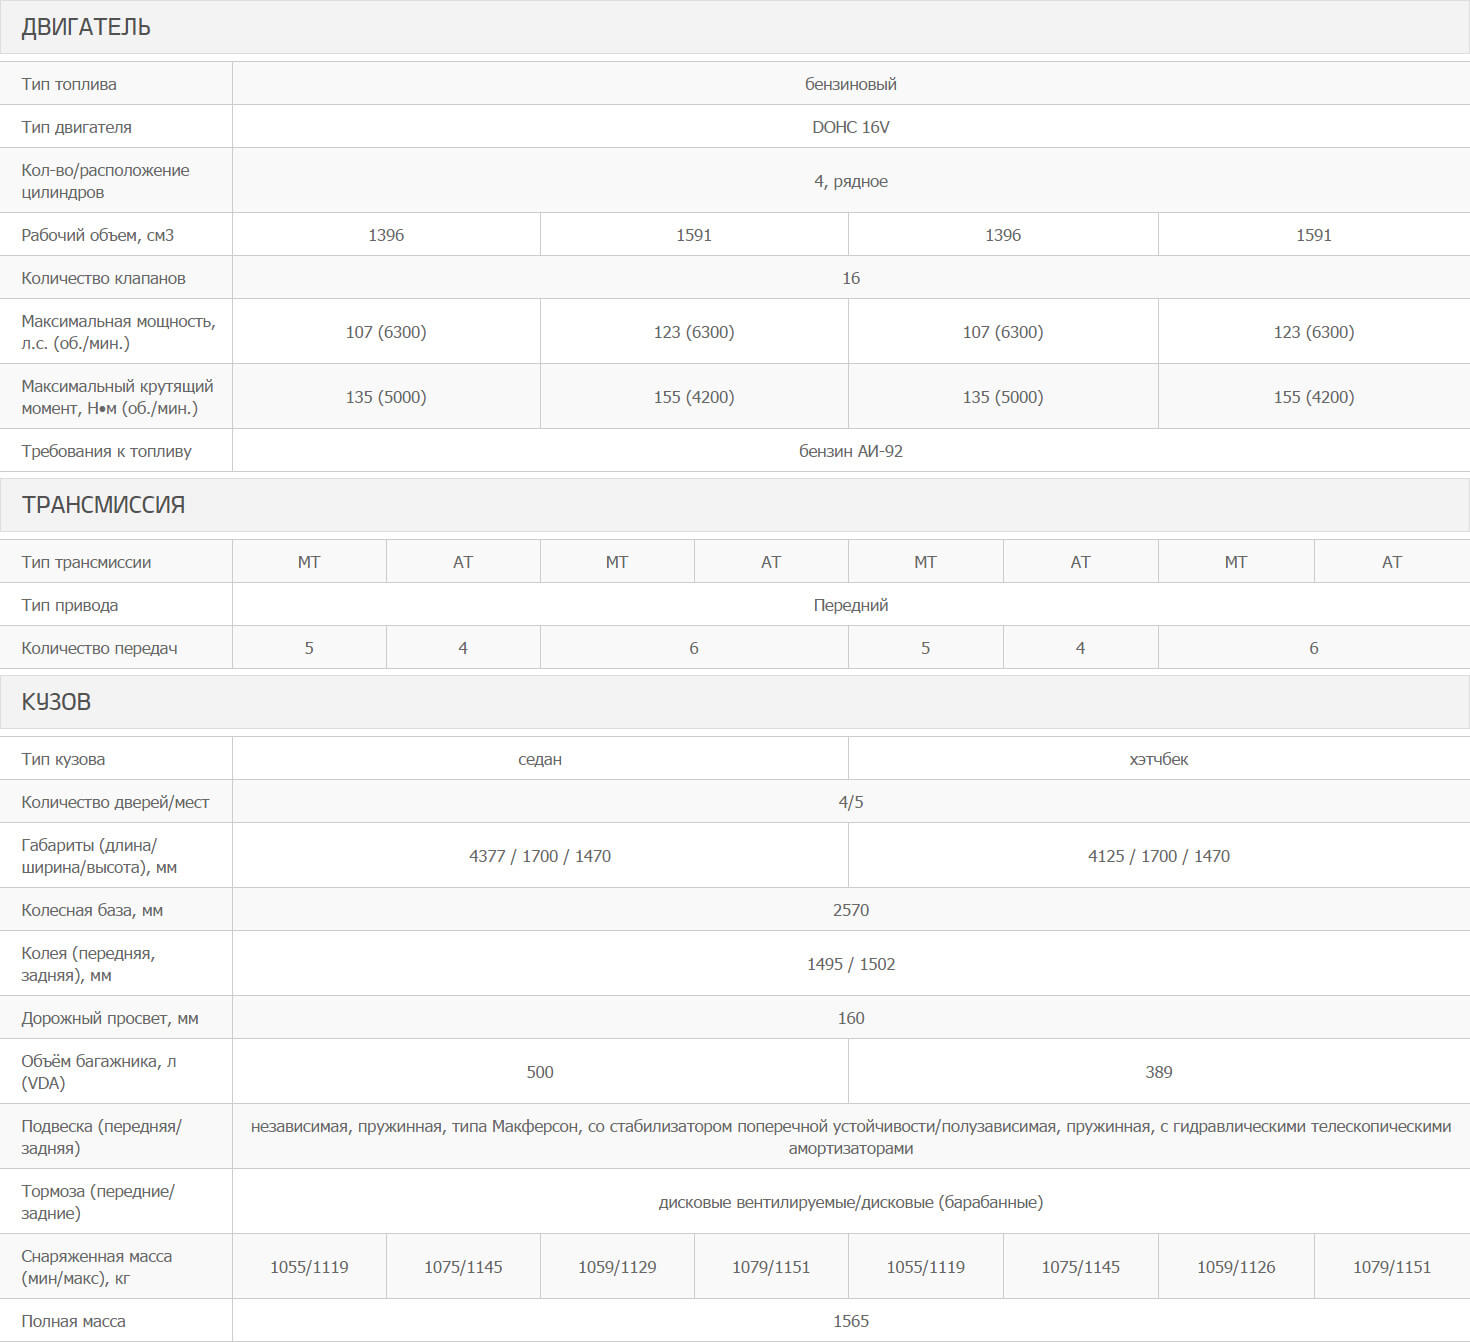Click the 'Снаряженная масса' row label
The width and height of the screenshot is (1470, 1342).
[x=96, y=1267]
